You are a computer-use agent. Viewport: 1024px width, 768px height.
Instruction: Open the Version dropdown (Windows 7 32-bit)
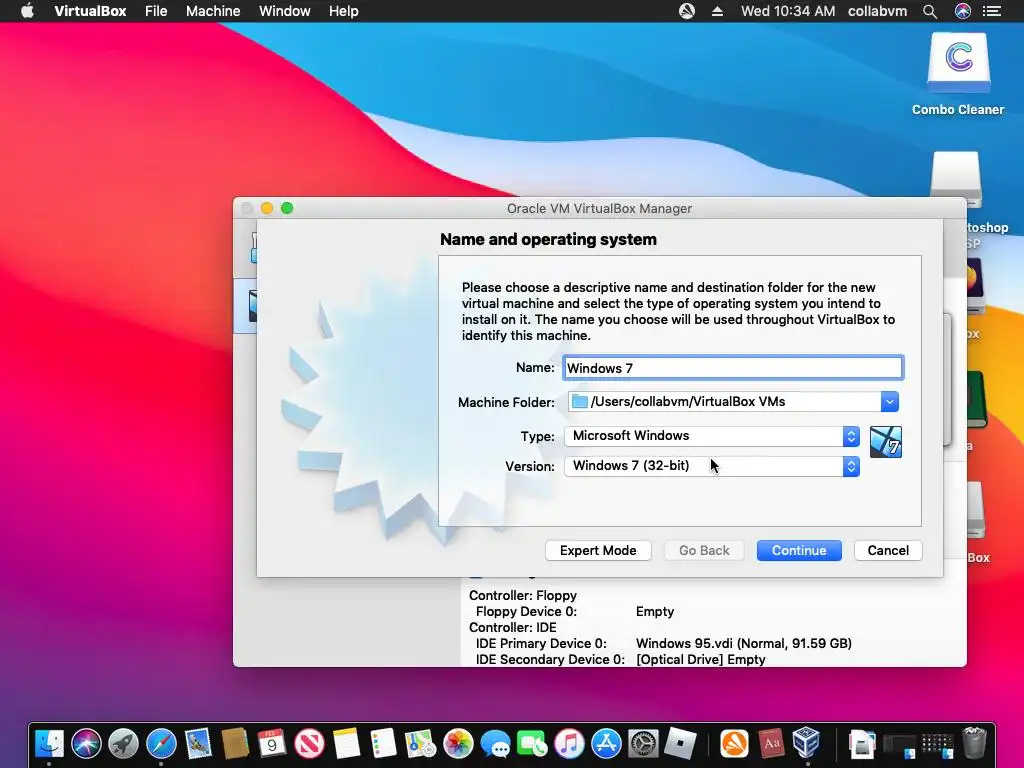coord(712,466)
